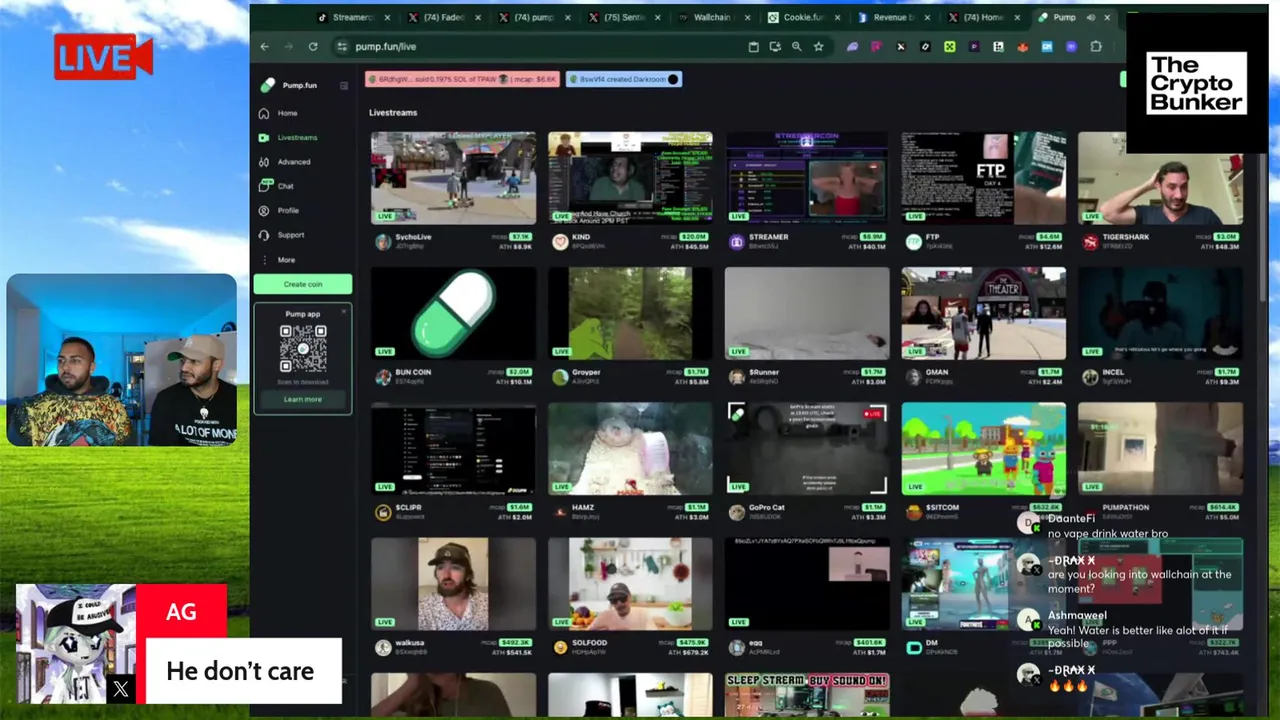The height and width of the screenshot is (720, 1280).
Task: Close the Wallchain browser tab
Action: click(x=747, y=17)
